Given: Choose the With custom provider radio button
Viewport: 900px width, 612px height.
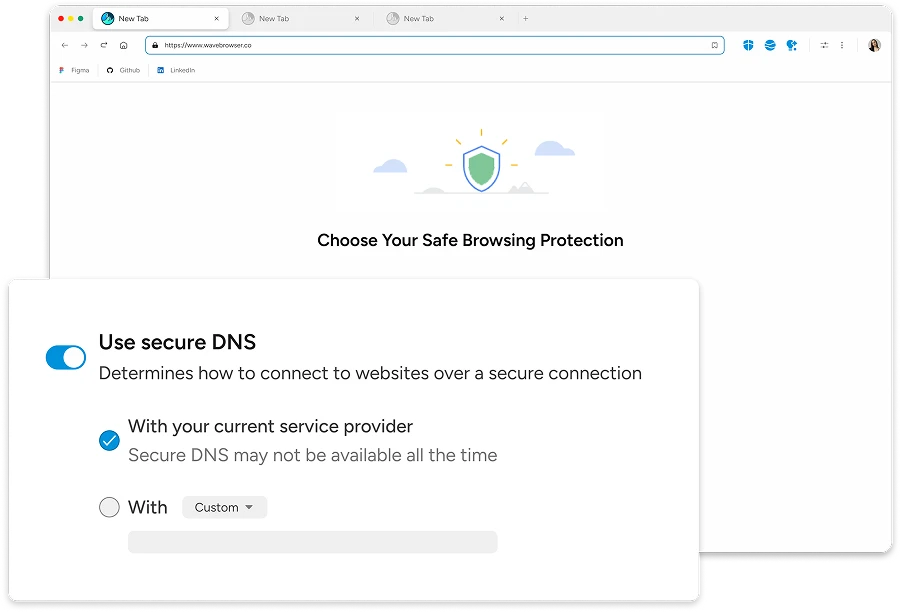Looking at the screenshot, I should click(x=110, y=507).
